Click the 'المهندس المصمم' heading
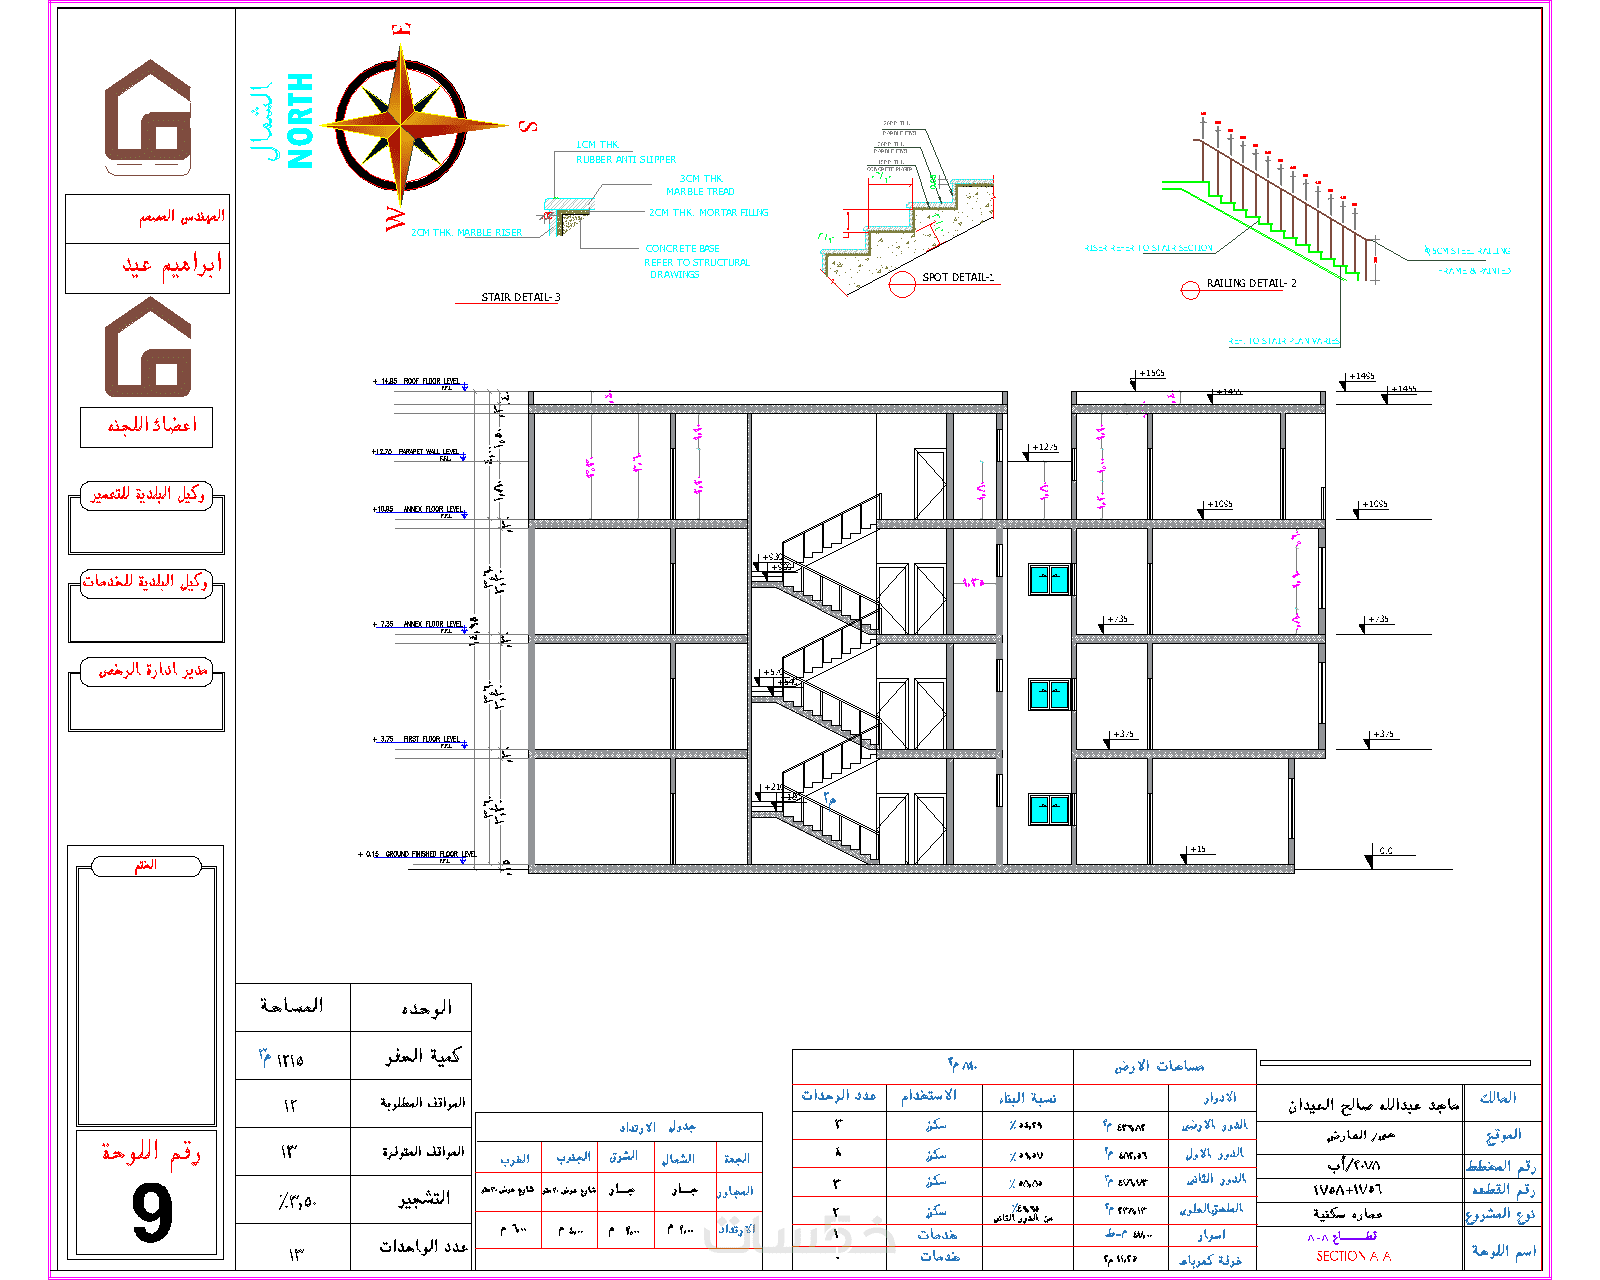 point(181,216)
